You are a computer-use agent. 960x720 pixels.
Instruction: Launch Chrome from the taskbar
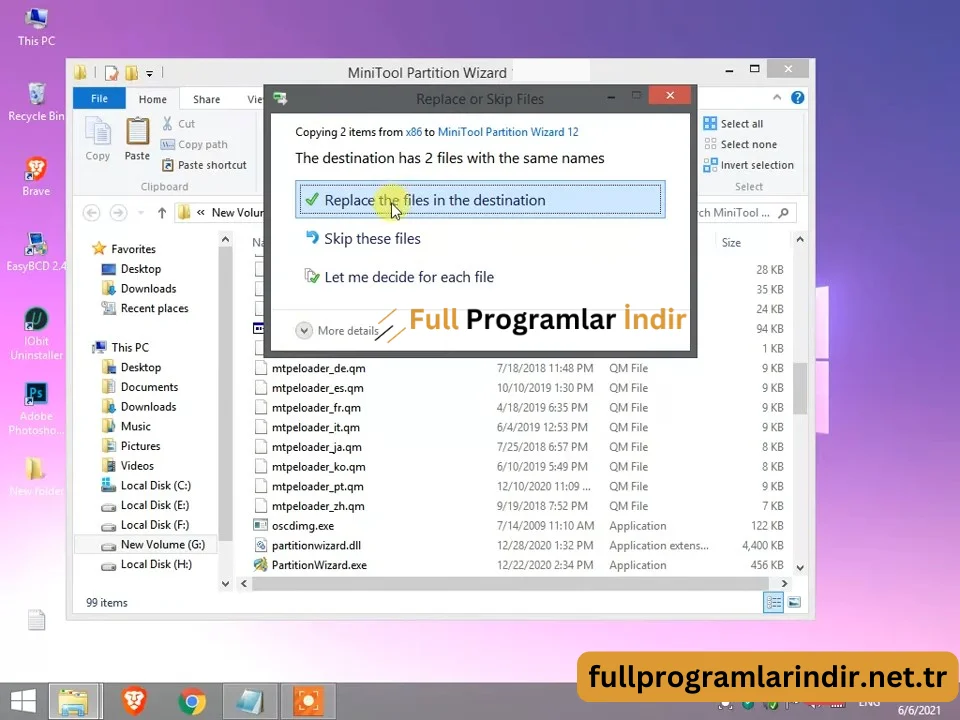coord(192,701)
